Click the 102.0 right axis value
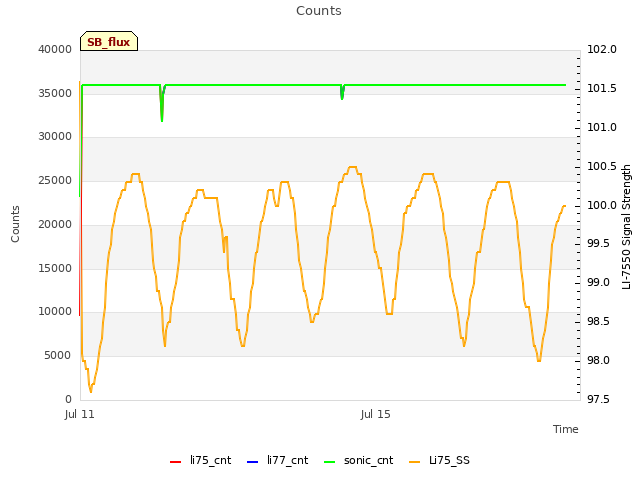Image resolution: width=640 pixels, height=480 pixels. [x=602, y=49]
